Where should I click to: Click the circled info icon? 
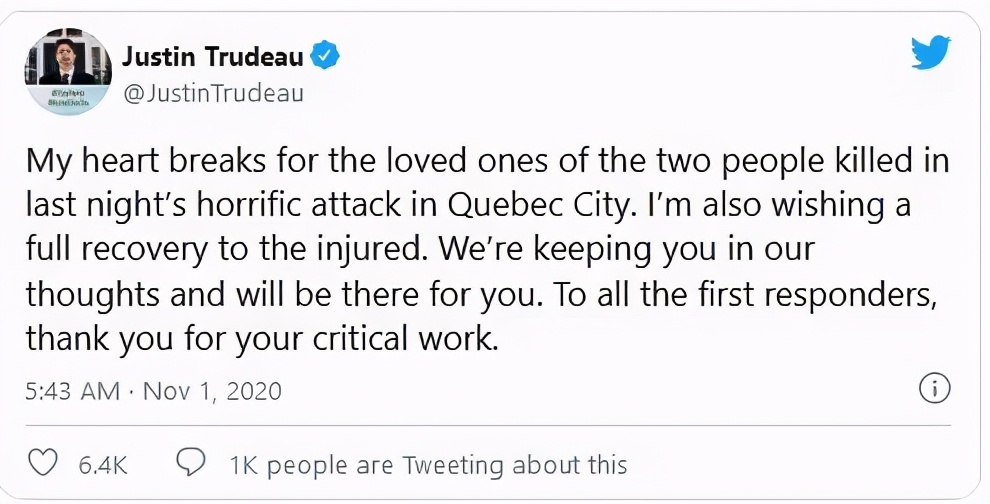coord(934,390)
